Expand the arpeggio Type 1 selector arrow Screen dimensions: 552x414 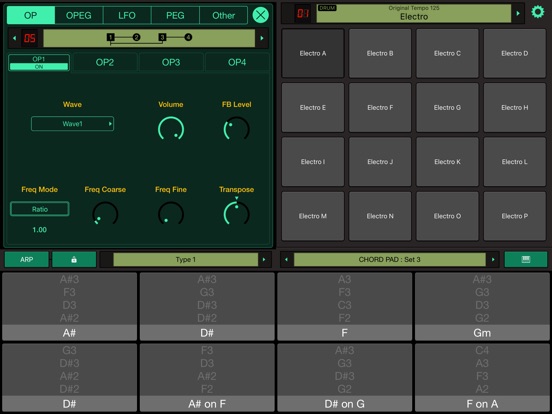point(264,259)
